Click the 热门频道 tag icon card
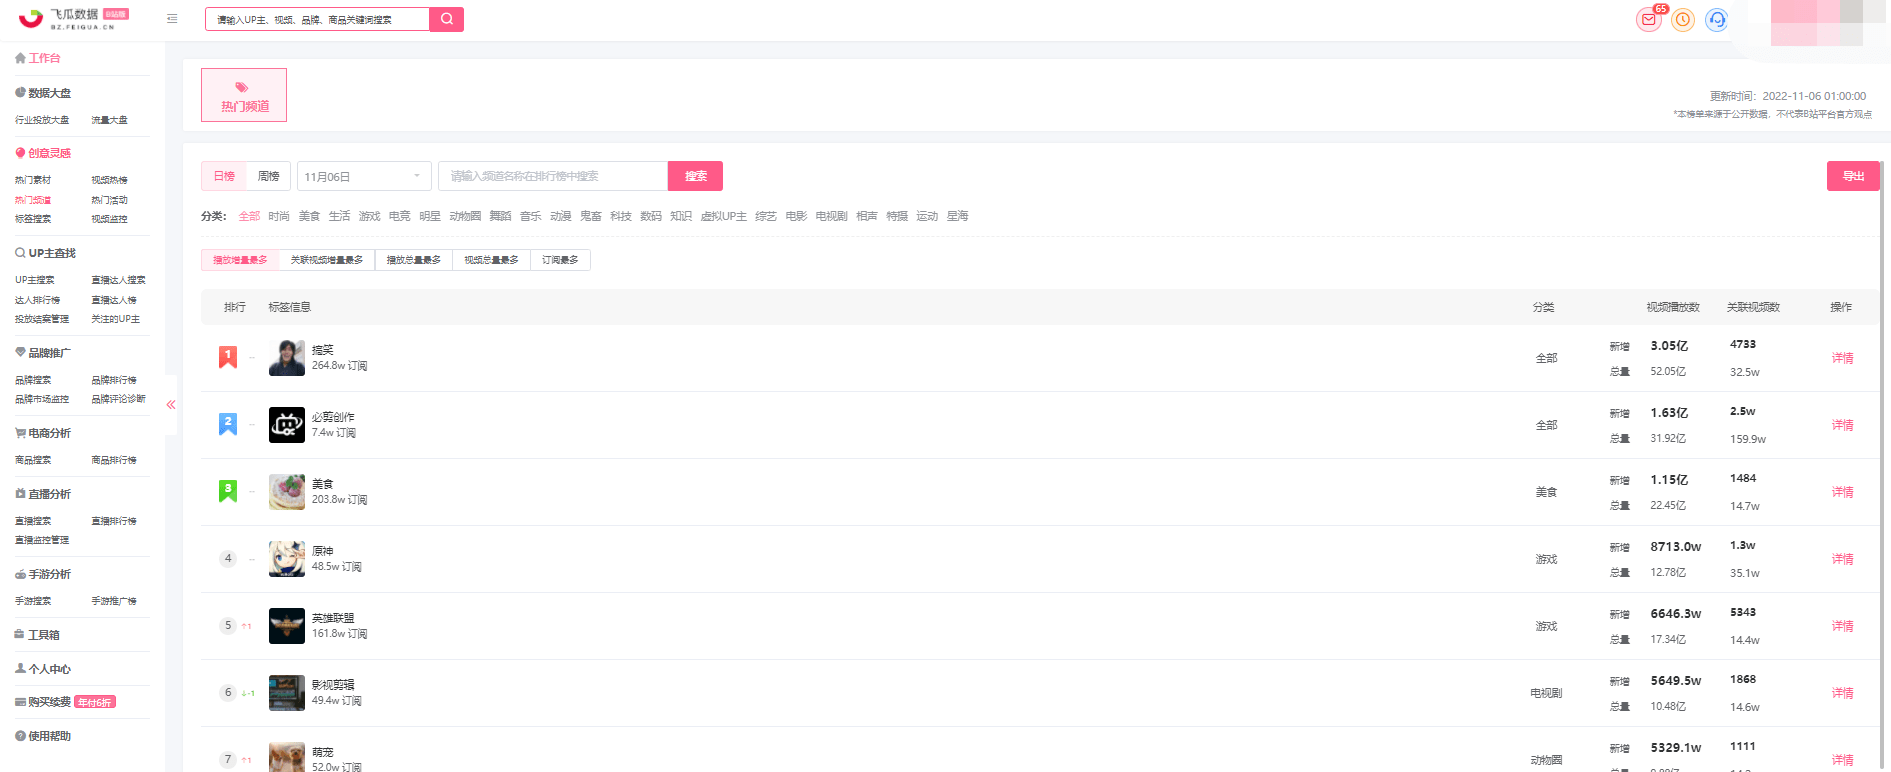Screen dimensions: 1891x772 coord(244,95)
